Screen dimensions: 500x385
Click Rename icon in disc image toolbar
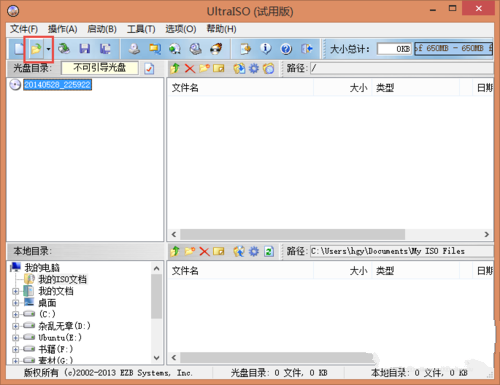[x=219, y=69]
